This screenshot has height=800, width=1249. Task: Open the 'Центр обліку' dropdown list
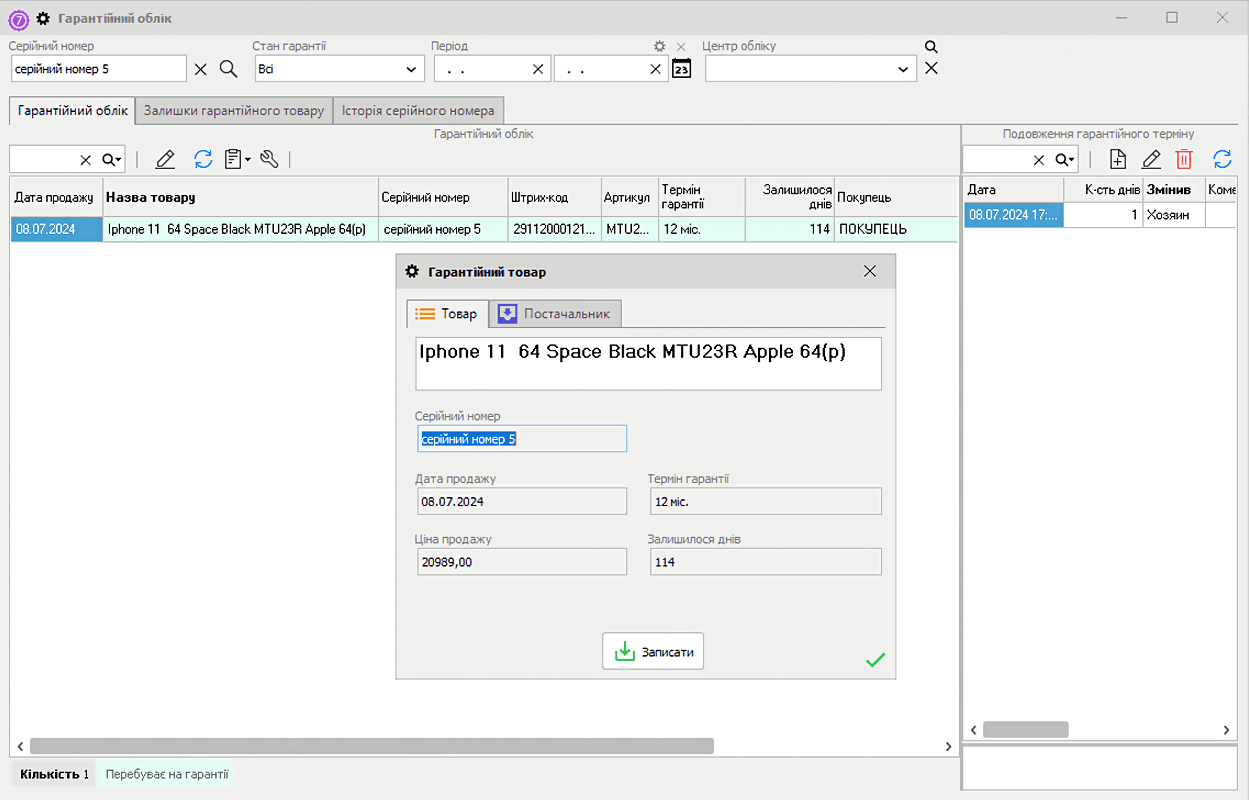pos(903,69)
